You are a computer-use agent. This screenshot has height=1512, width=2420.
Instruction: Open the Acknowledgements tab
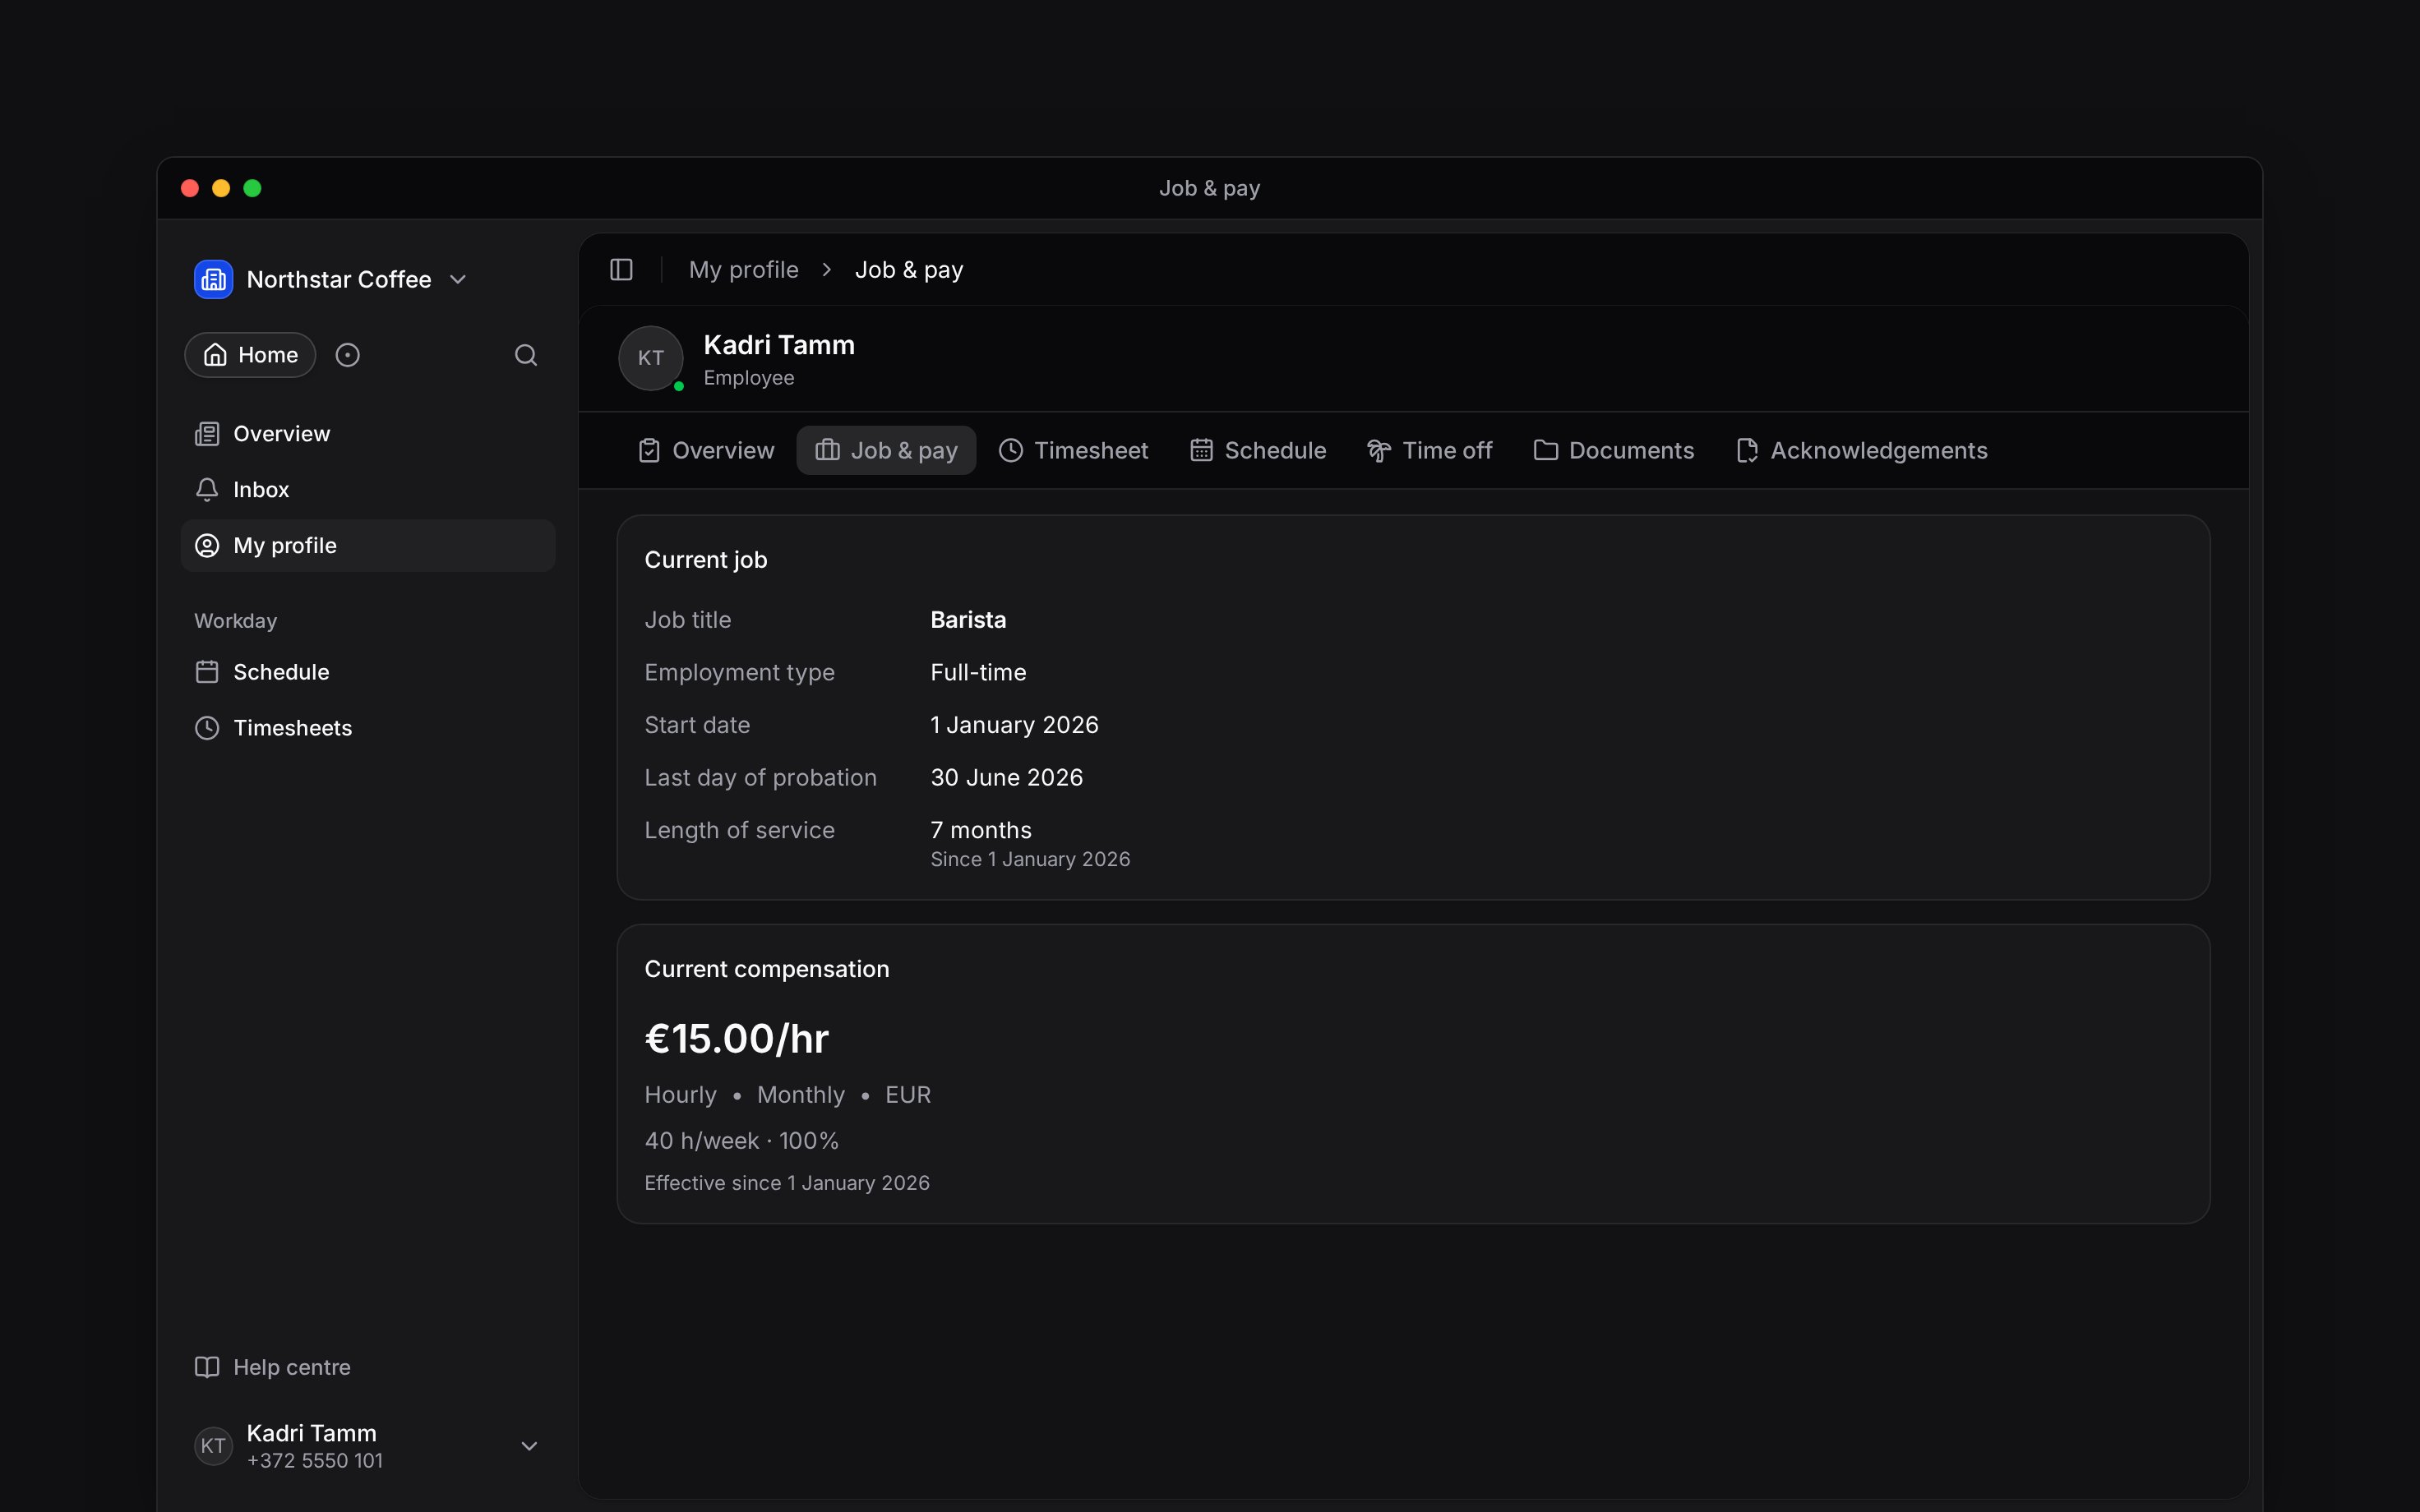pyautogui.click(x=1862, y=451)
